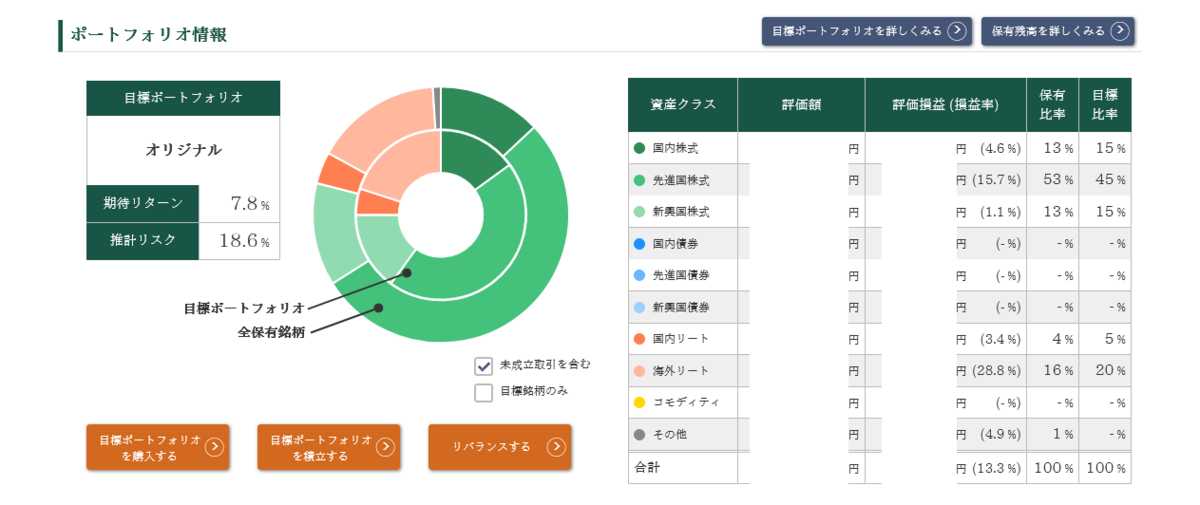
Task: Click 資産クラス column header
Action: click(x=683, y=105)
